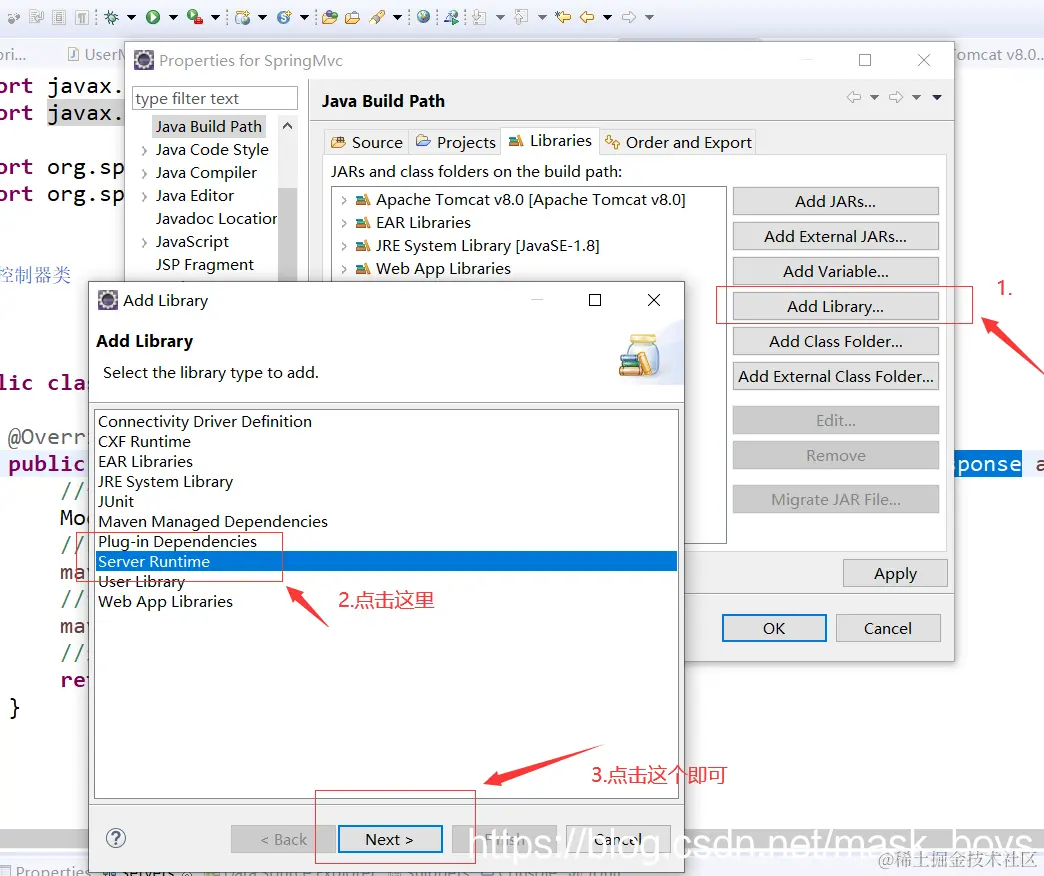Click the blue S new class icon
This screenshot has width=1044, height=876.
284,17
